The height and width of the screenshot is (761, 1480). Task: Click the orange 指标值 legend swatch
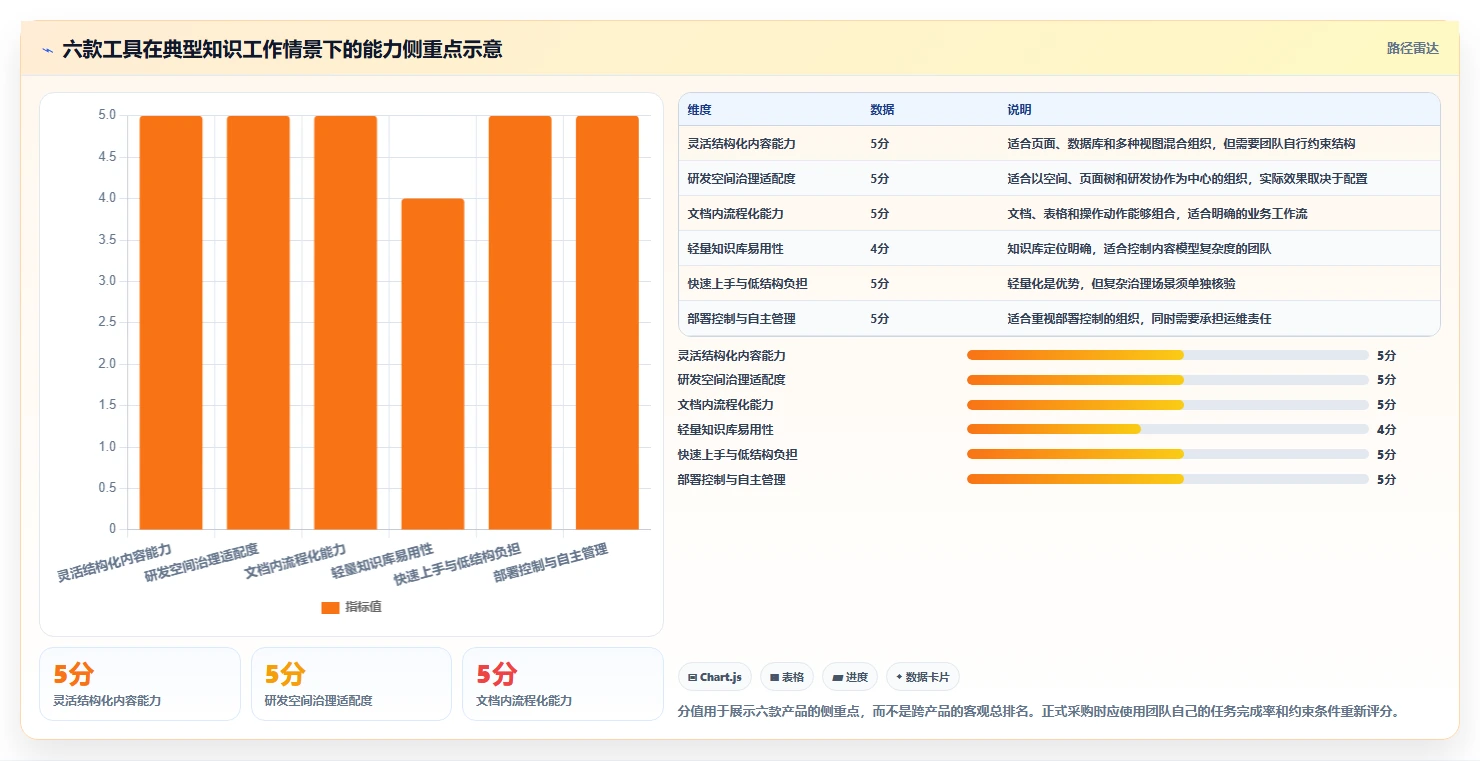[x=330, y=607]
